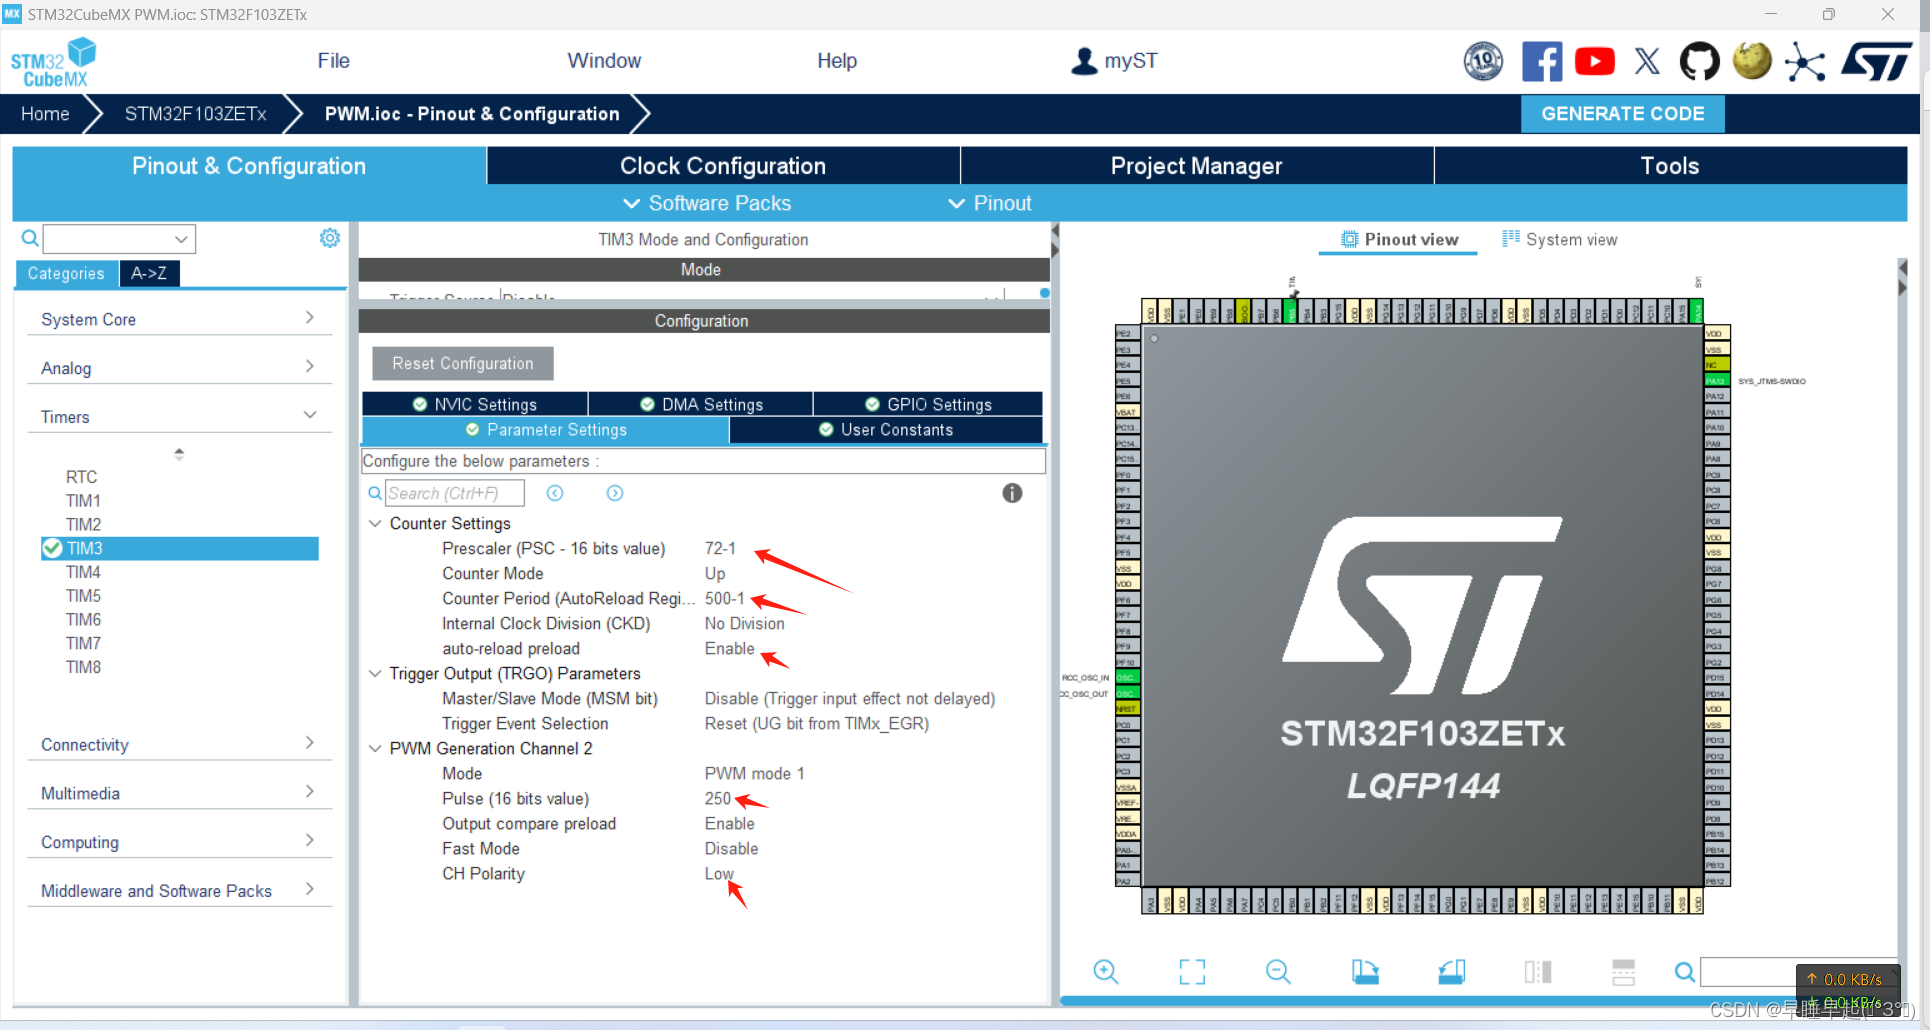
Task: Rotate the chip clockwise
Action: coord(1365,971)
